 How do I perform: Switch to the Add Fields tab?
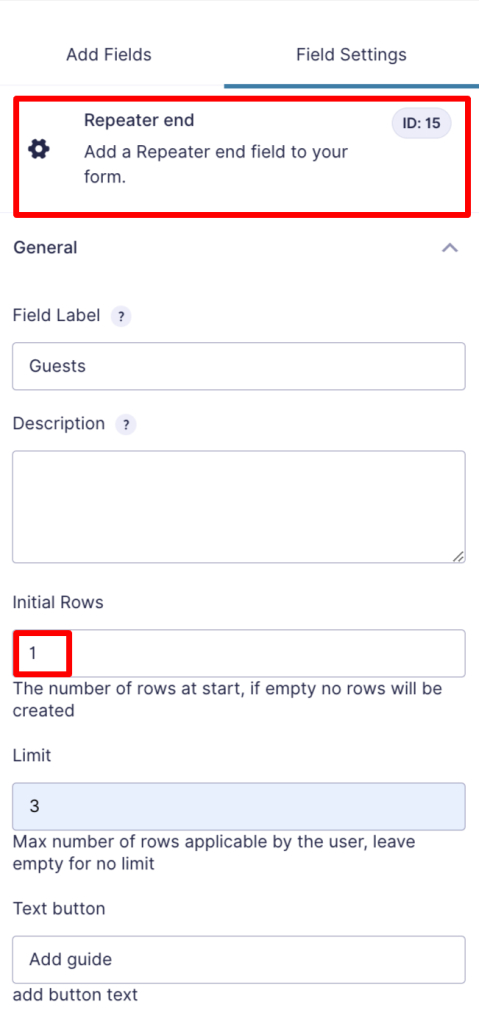[108, 54]
